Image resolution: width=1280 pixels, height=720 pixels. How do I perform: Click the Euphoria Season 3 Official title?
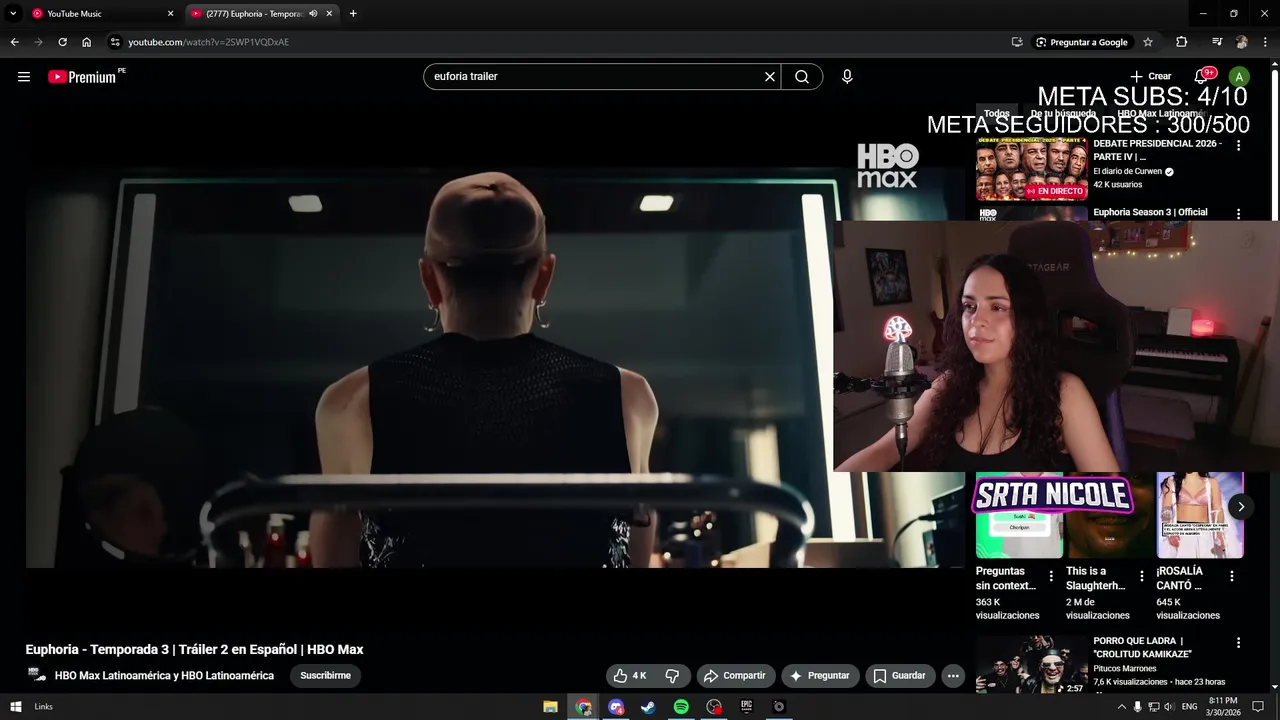[1150, 213]
